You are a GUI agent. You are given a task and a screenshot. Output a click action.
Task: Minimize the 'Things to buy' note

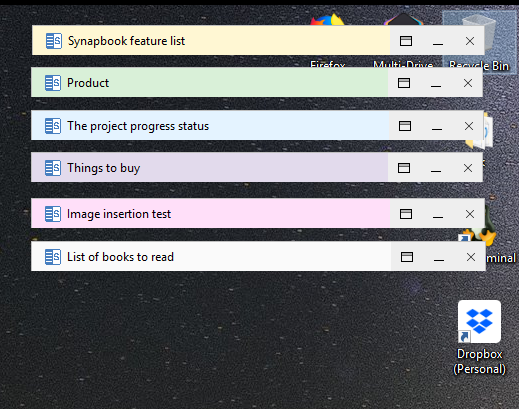coord(436,171)
